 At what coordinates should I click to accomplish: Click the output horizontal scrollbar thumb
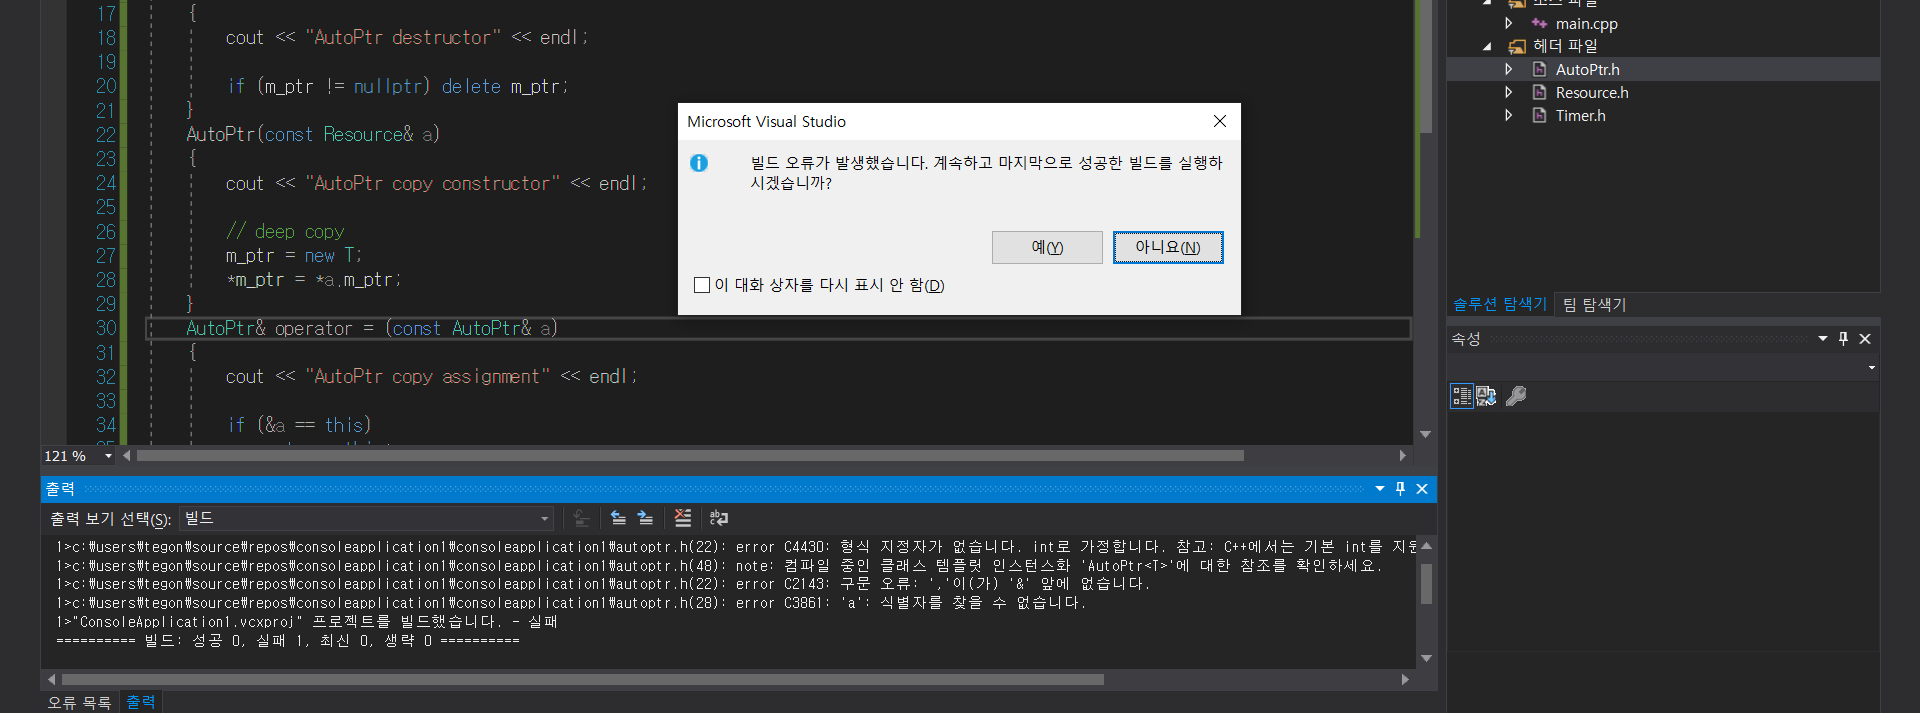tap(582, 679)
